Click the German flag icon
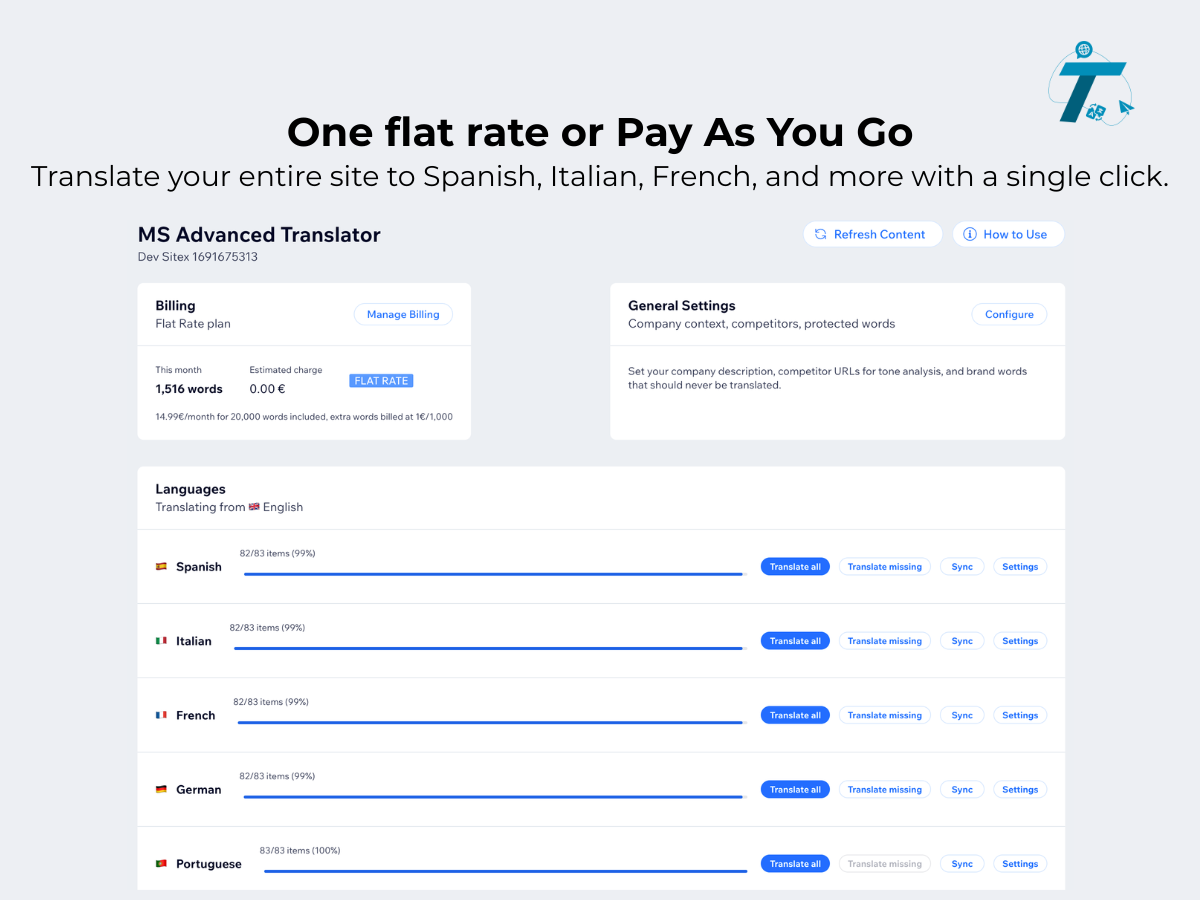This screenshot has width=1200, height=900. (x=161, y=789)
